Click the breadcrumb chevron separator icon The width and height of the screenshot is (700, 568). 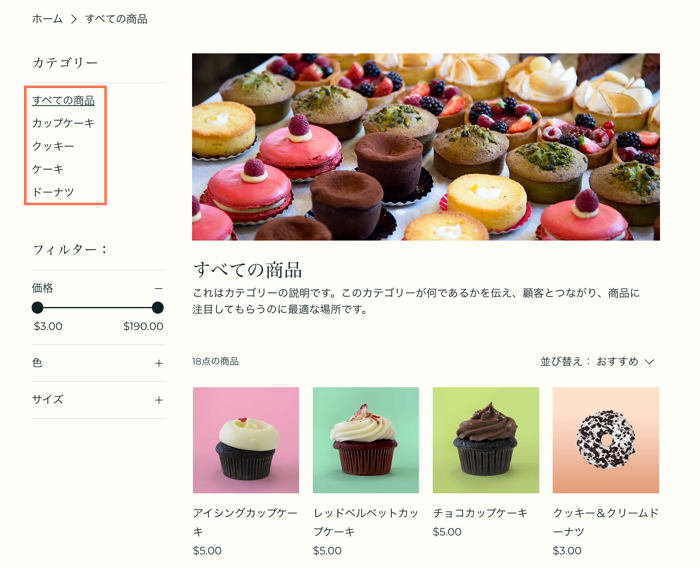click(73, 19)
